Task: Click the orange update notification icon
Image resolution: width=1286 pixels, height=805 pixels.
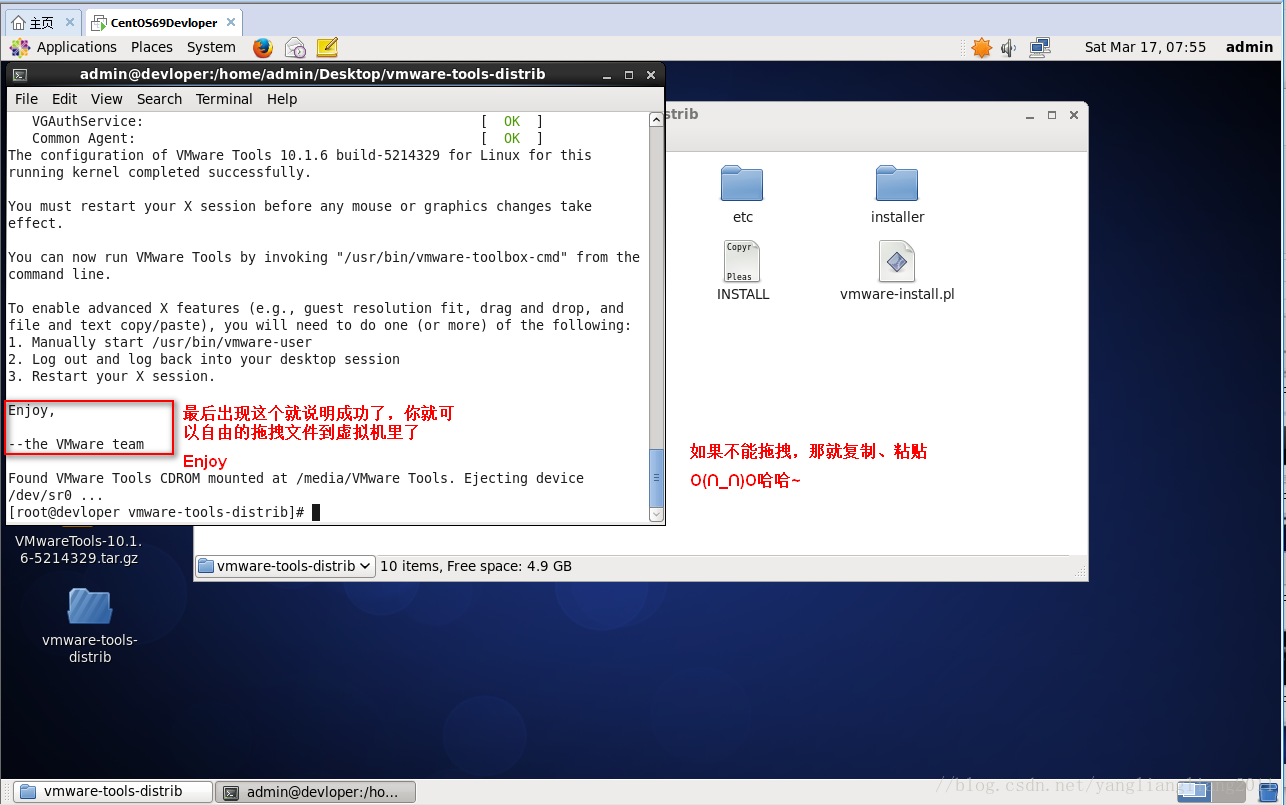Action: [x=982, y=47]
